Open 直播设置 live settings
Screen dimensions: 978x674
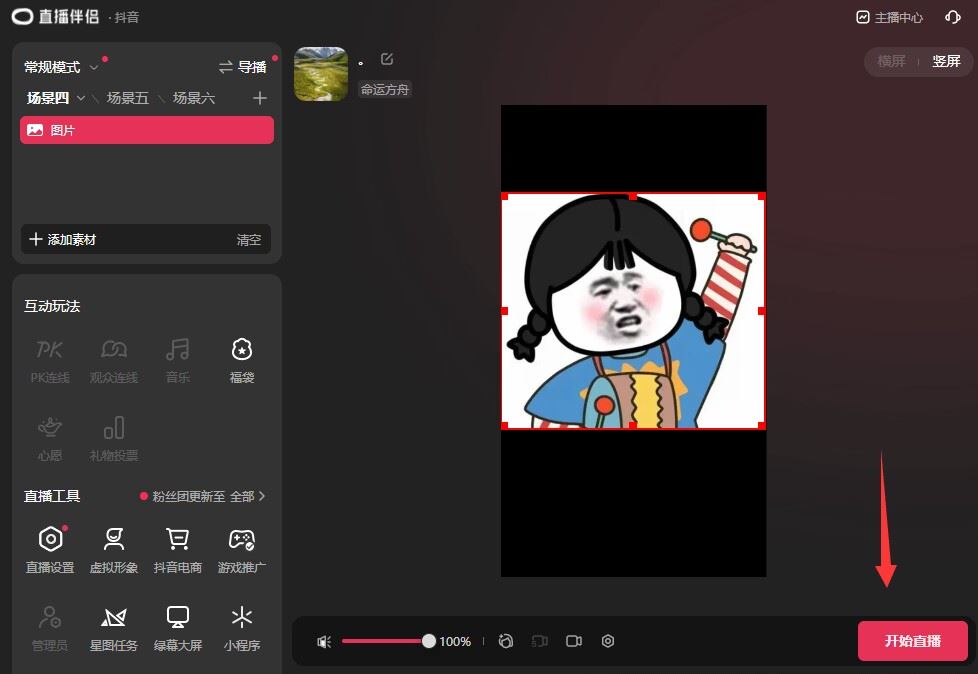[x=50, y=549]
